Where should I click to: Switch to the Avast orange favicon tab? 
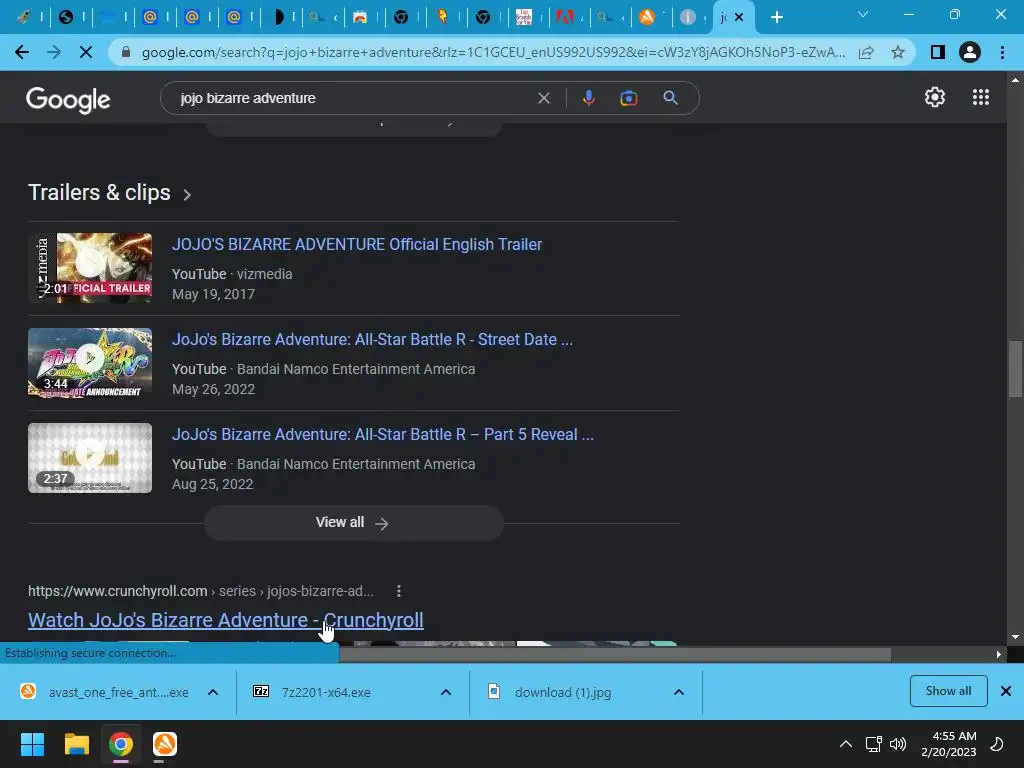(x=647, y=17)
